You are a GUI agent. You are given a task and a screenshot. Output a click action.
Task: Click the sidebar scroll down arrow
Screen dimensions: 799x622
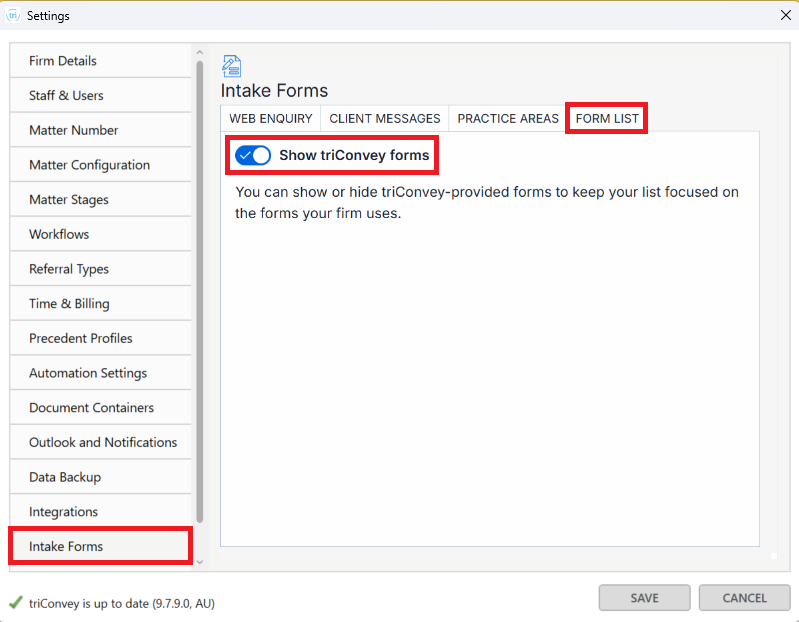tap(200, 561)
